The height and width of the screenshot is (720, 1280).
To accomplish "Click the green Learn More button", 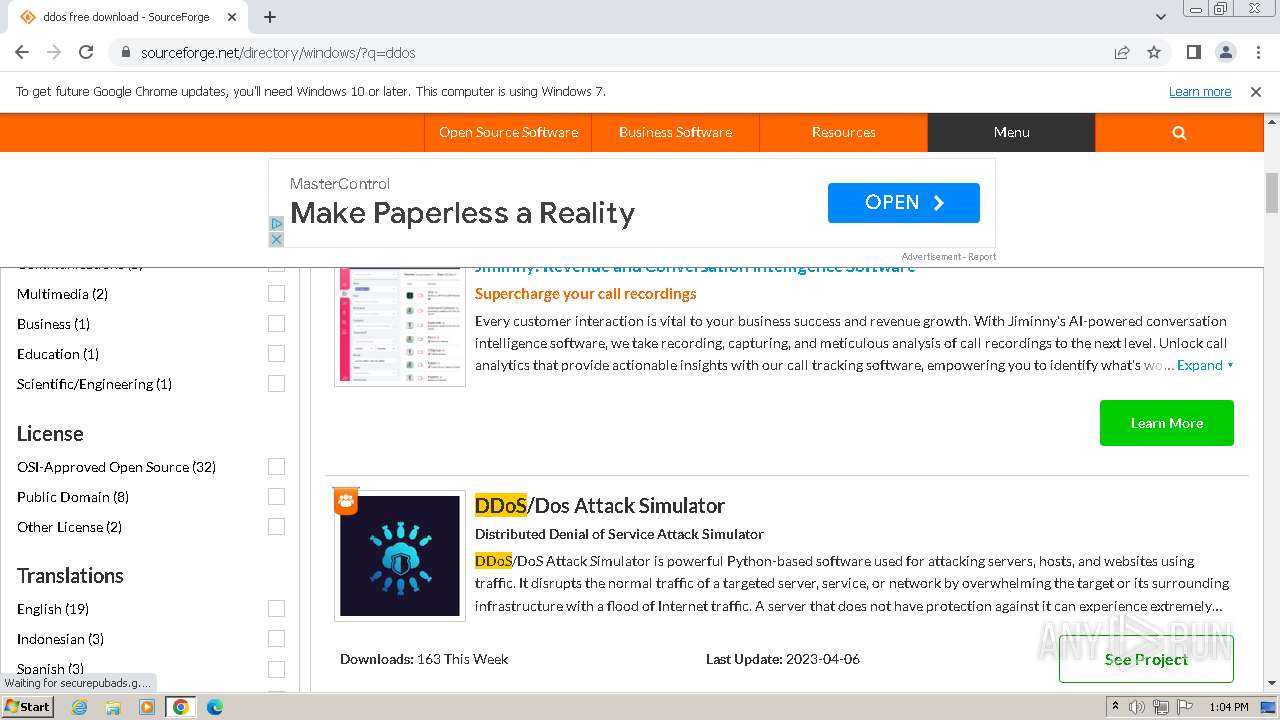I will (1166, 423).
